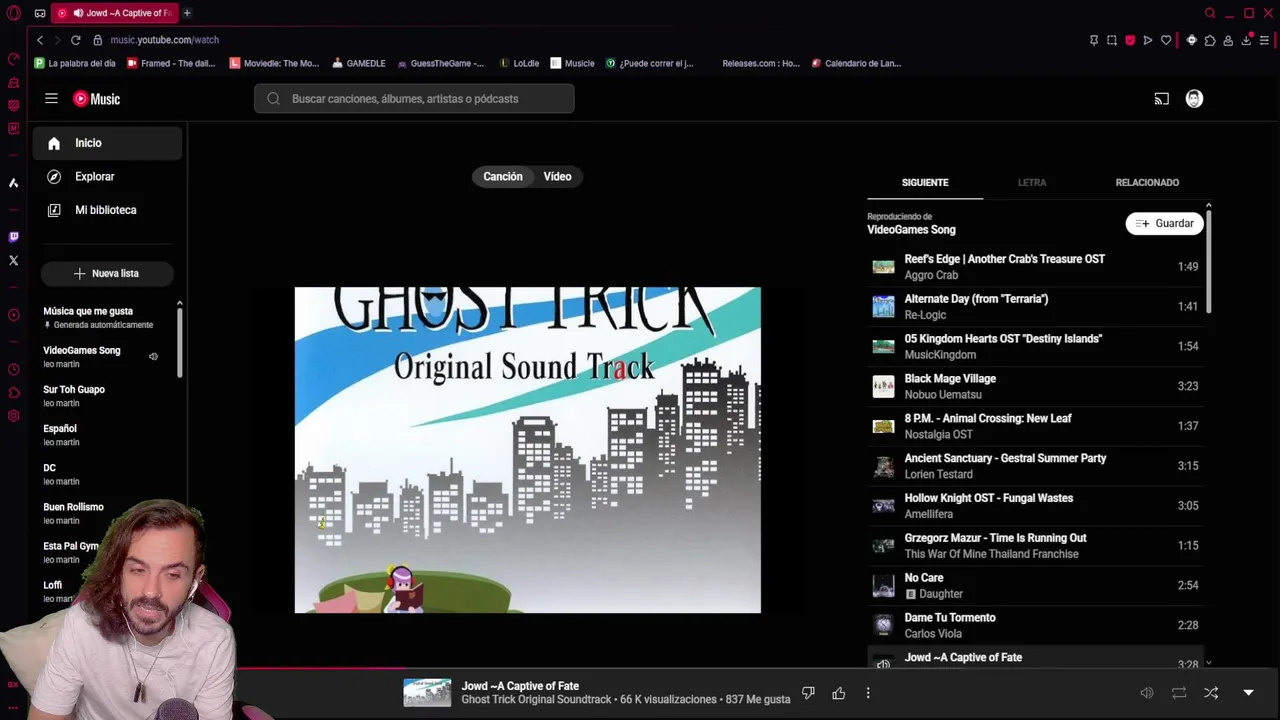
Task: Open the Opera search tabs magnifier icon
Action: pos(1210,13)
